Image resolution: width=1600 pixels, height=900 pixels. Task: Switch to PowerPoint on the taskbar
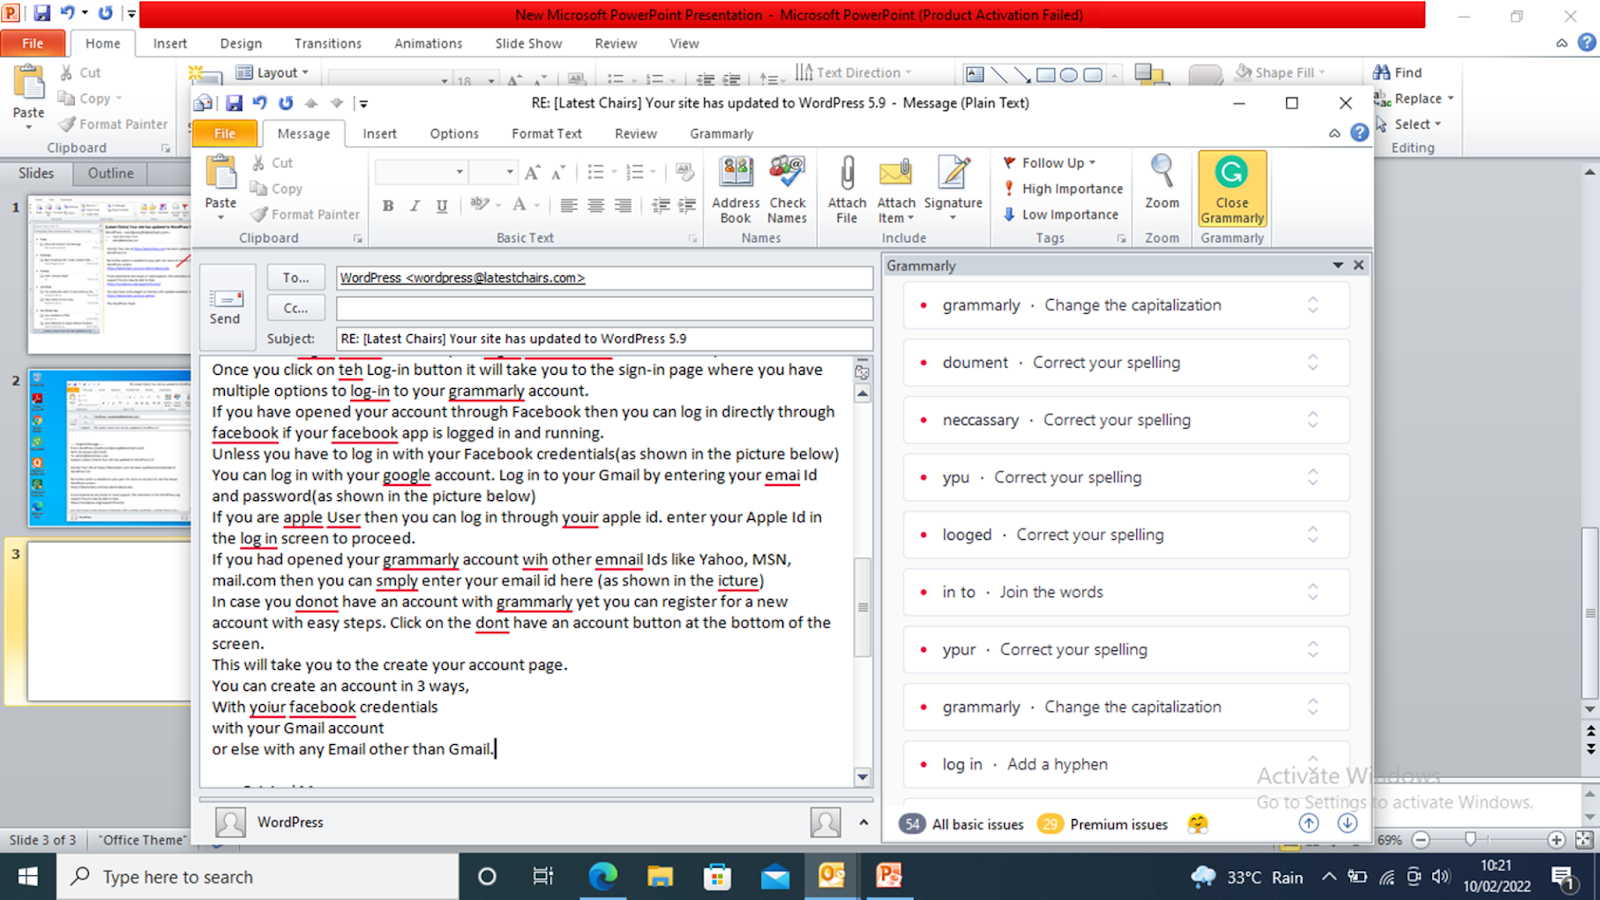(889, 877)
